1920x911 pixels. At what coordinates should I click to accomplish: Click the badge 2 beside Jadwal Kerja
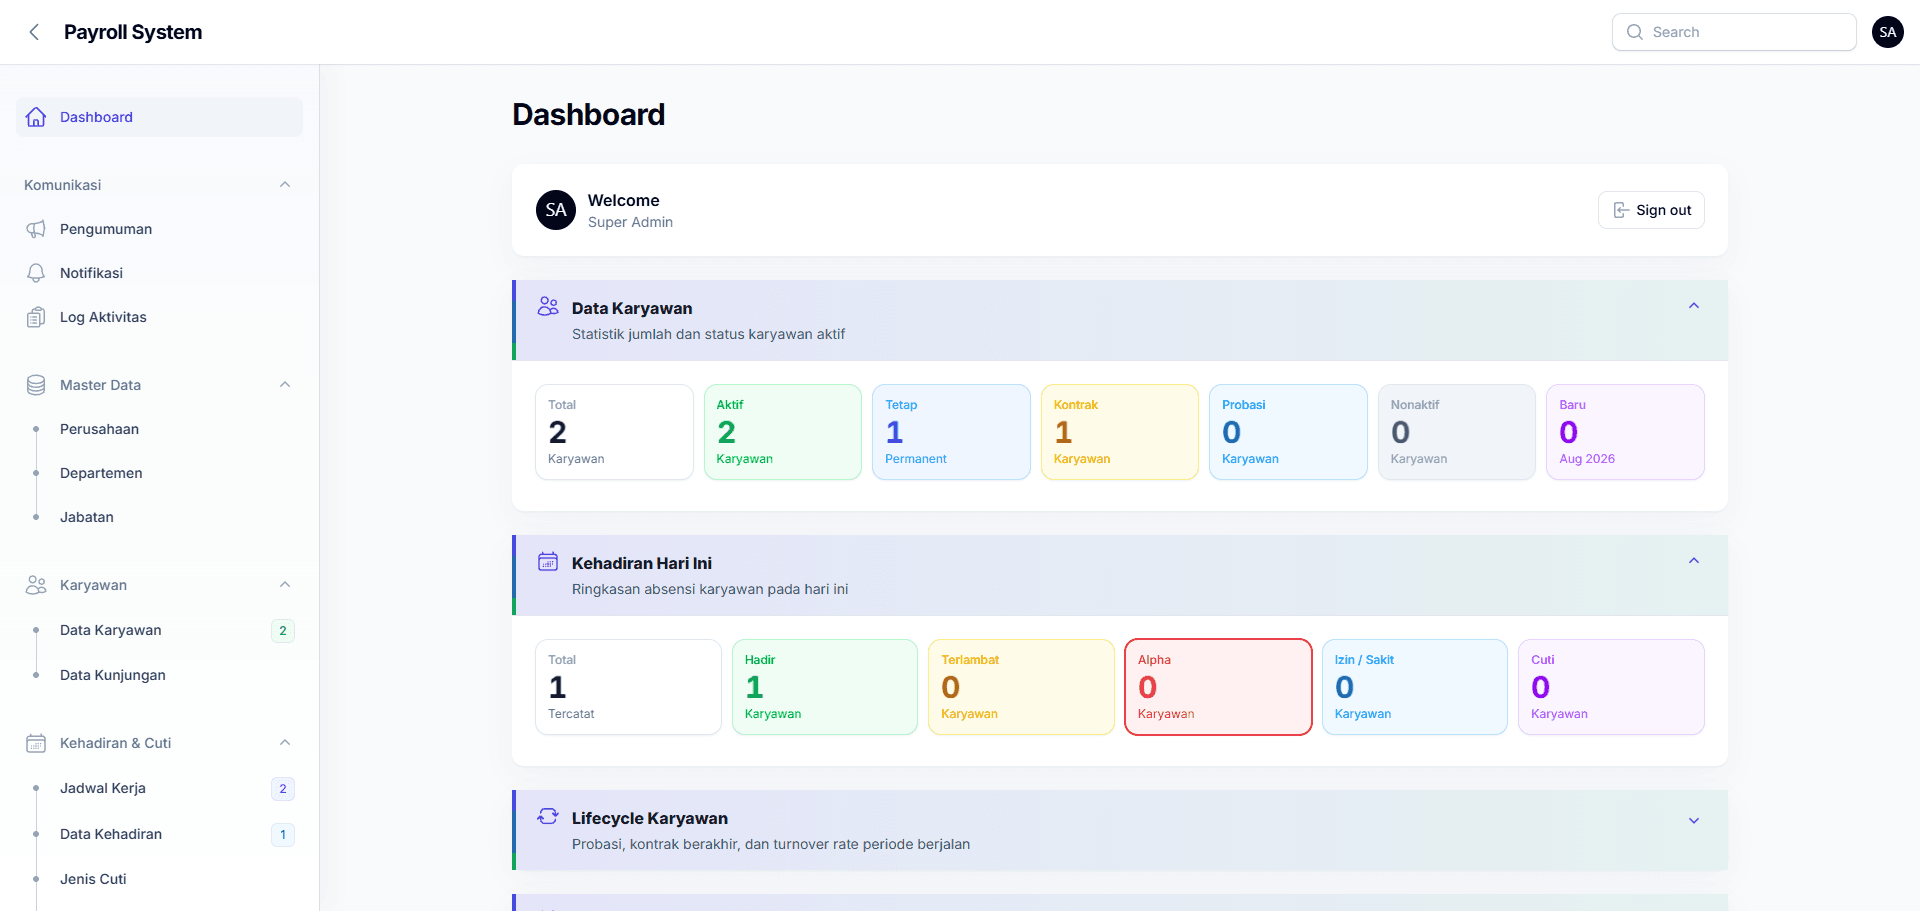(283, 789)
